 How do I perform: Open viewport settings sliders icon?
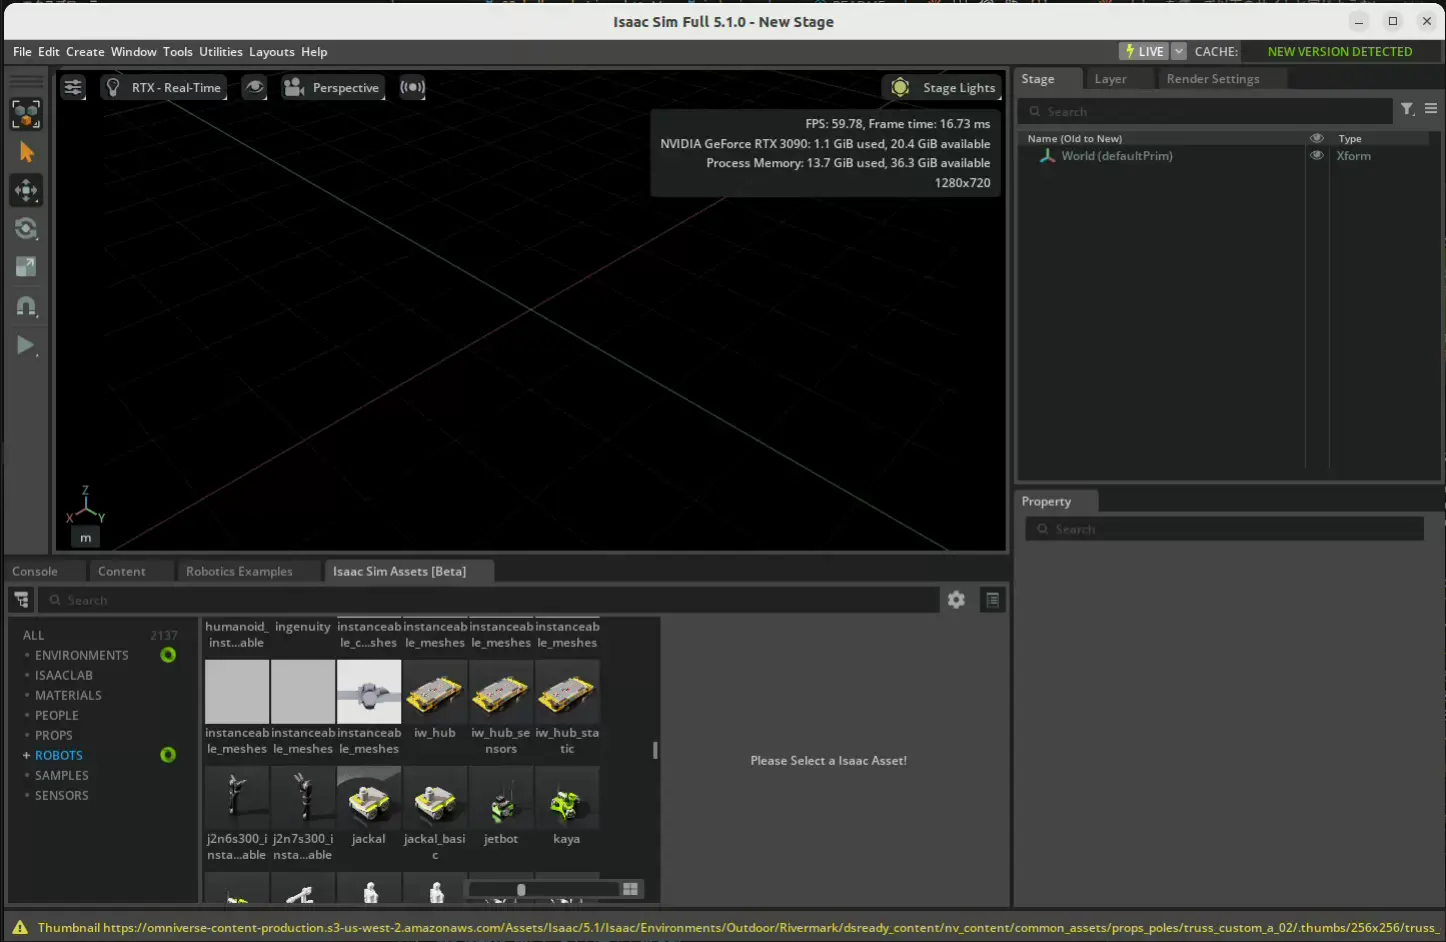point(73,88)
